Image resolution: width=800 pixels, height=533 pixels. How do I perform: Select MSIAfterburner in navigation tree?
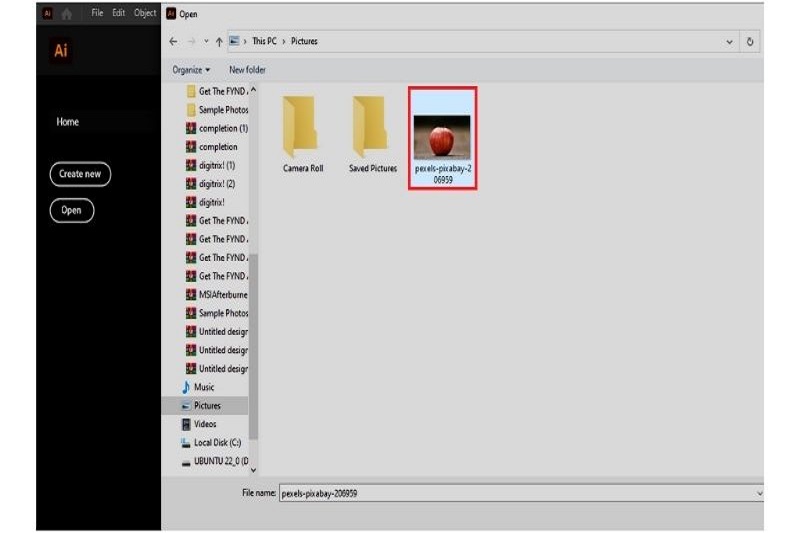click(217, 295)
